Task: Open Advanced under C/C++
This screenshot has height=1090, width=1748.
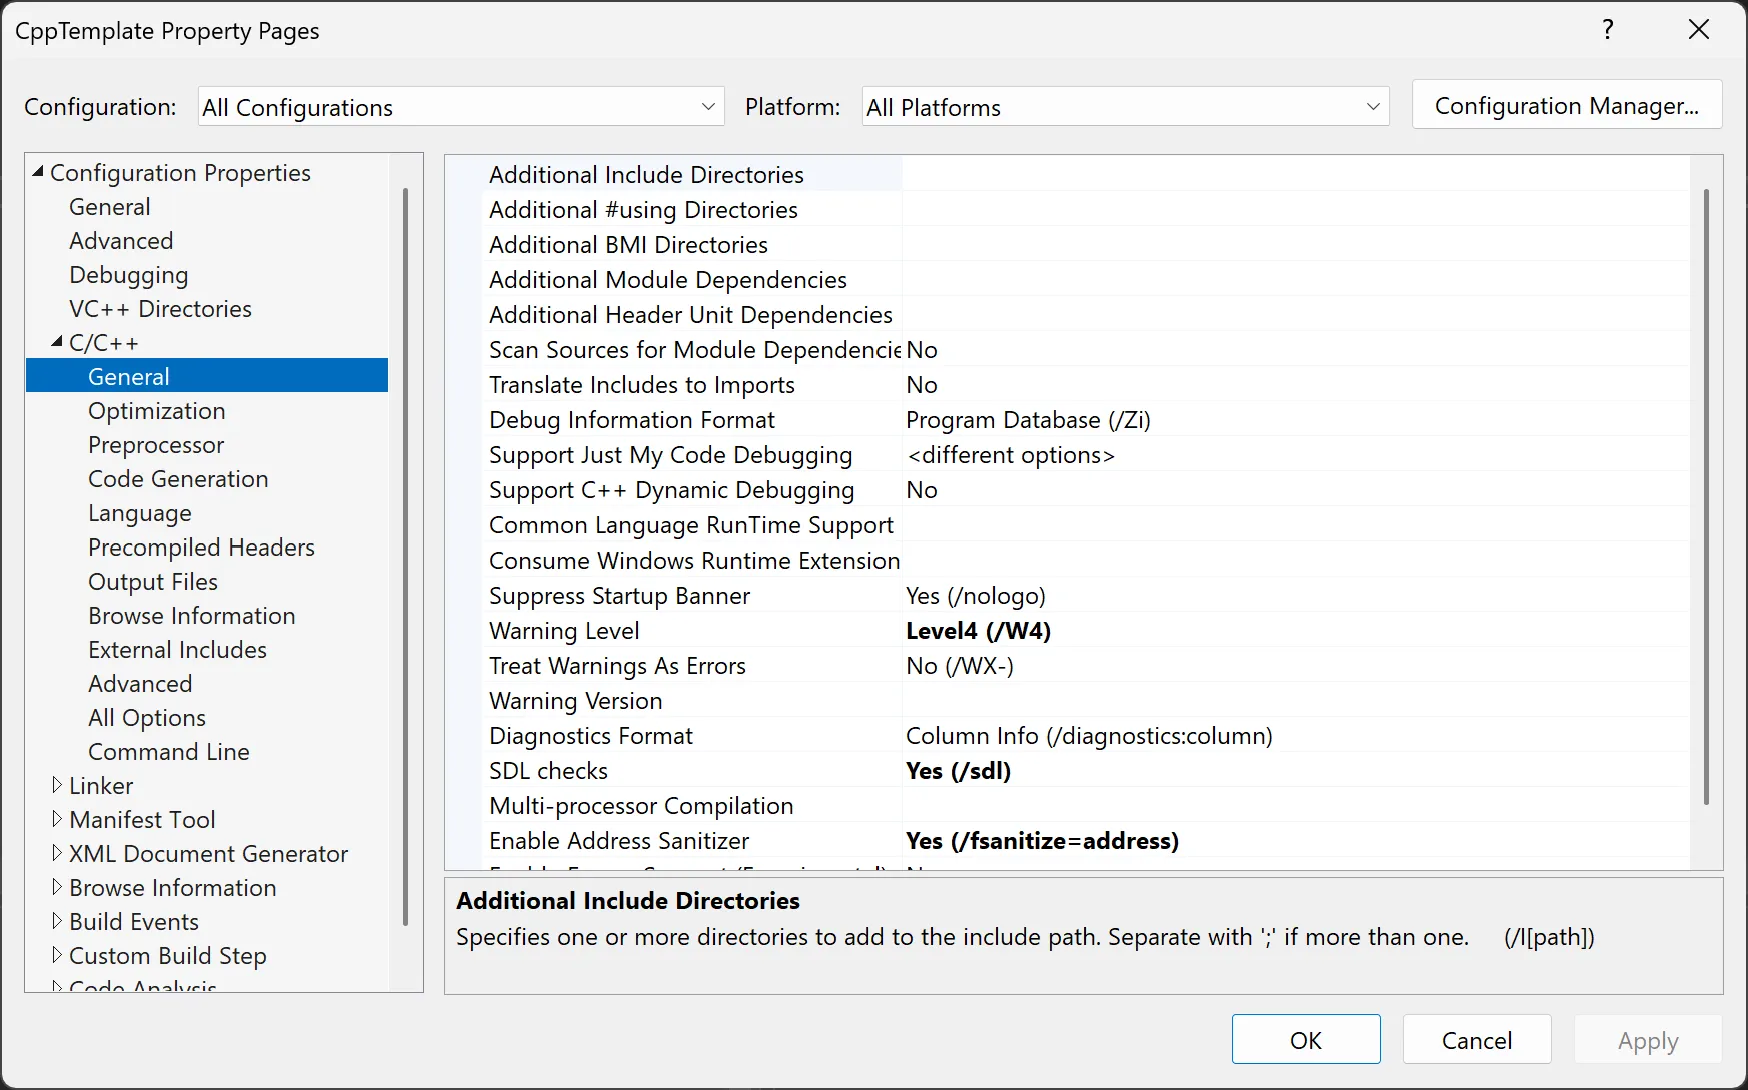Action: point(140,683)
